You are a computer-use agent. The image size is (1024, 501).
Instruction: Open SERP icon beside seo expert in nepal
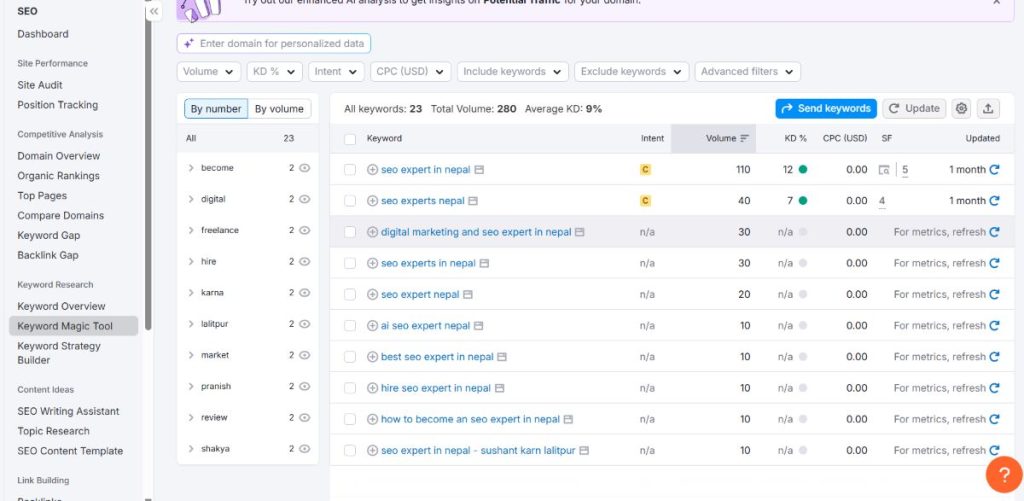pos(479,170)
